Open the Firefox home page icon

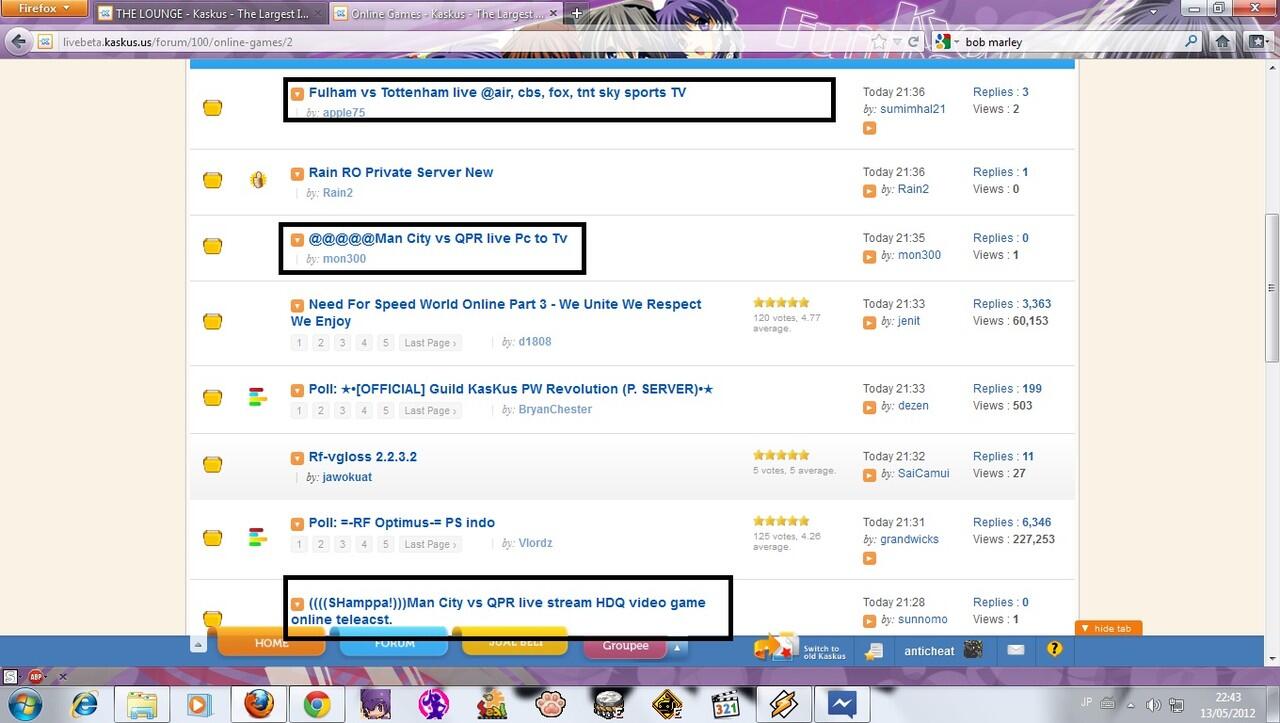coord(1222,42)
